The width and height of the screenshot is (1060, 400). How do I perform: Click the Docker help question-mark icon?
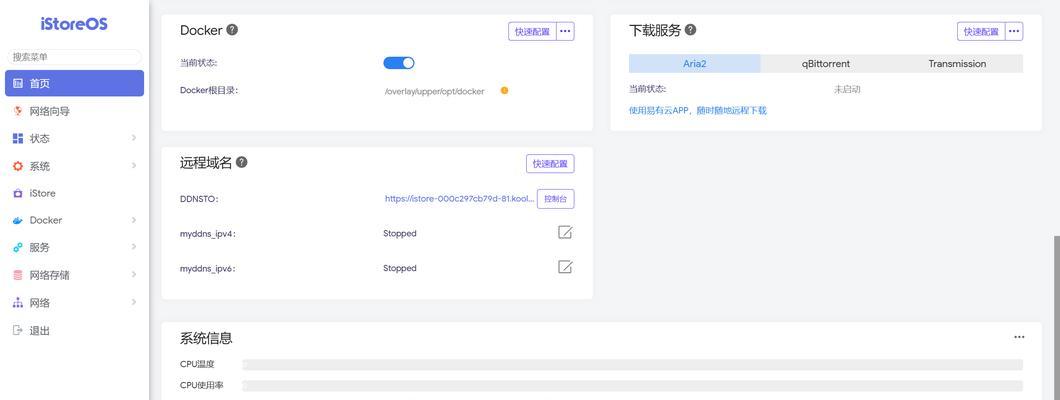click(232, 30)
